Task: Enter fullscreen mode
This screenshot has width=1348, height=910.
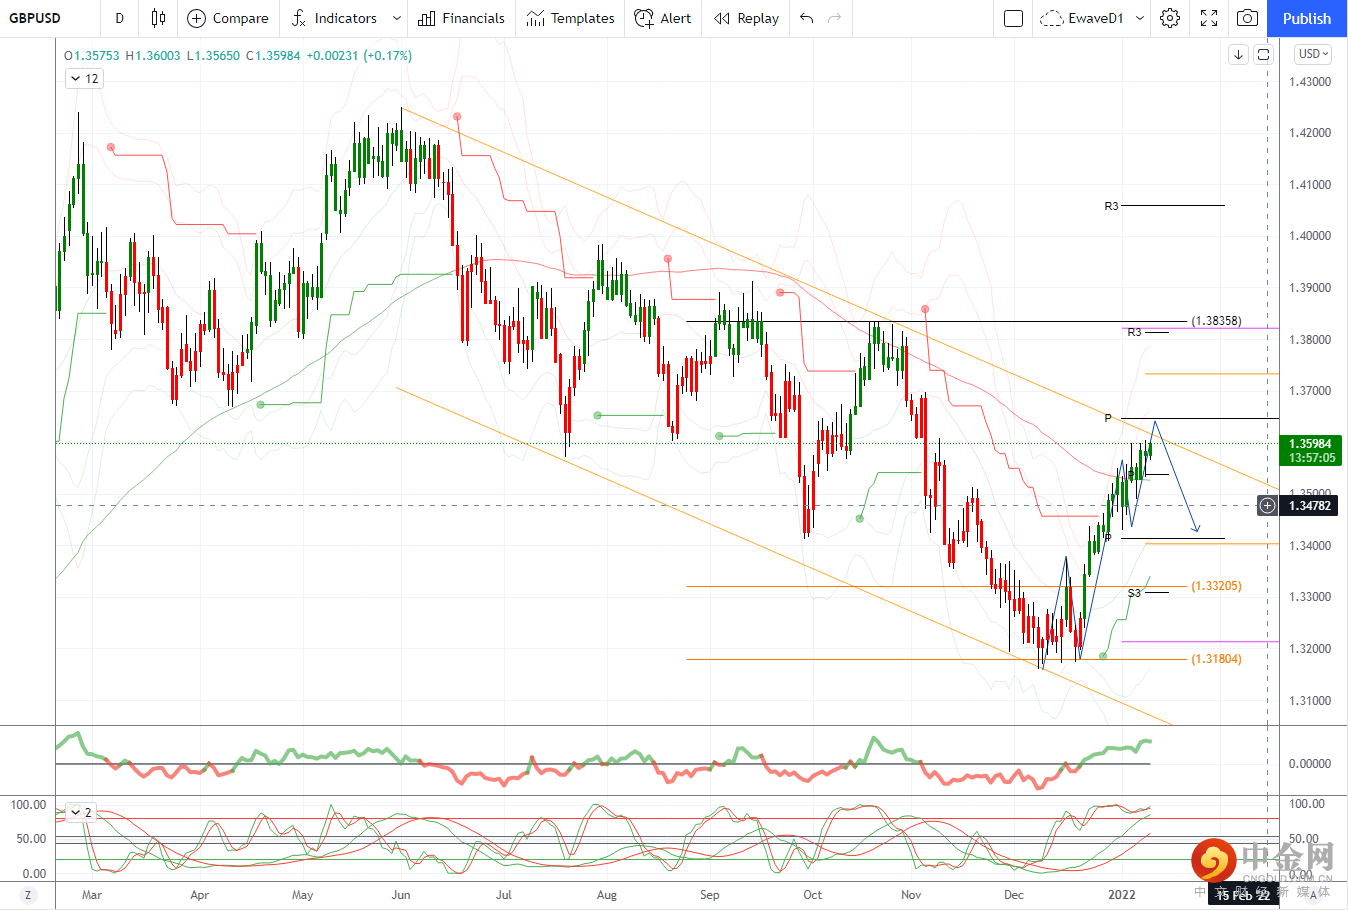Action: [1209, 18]
